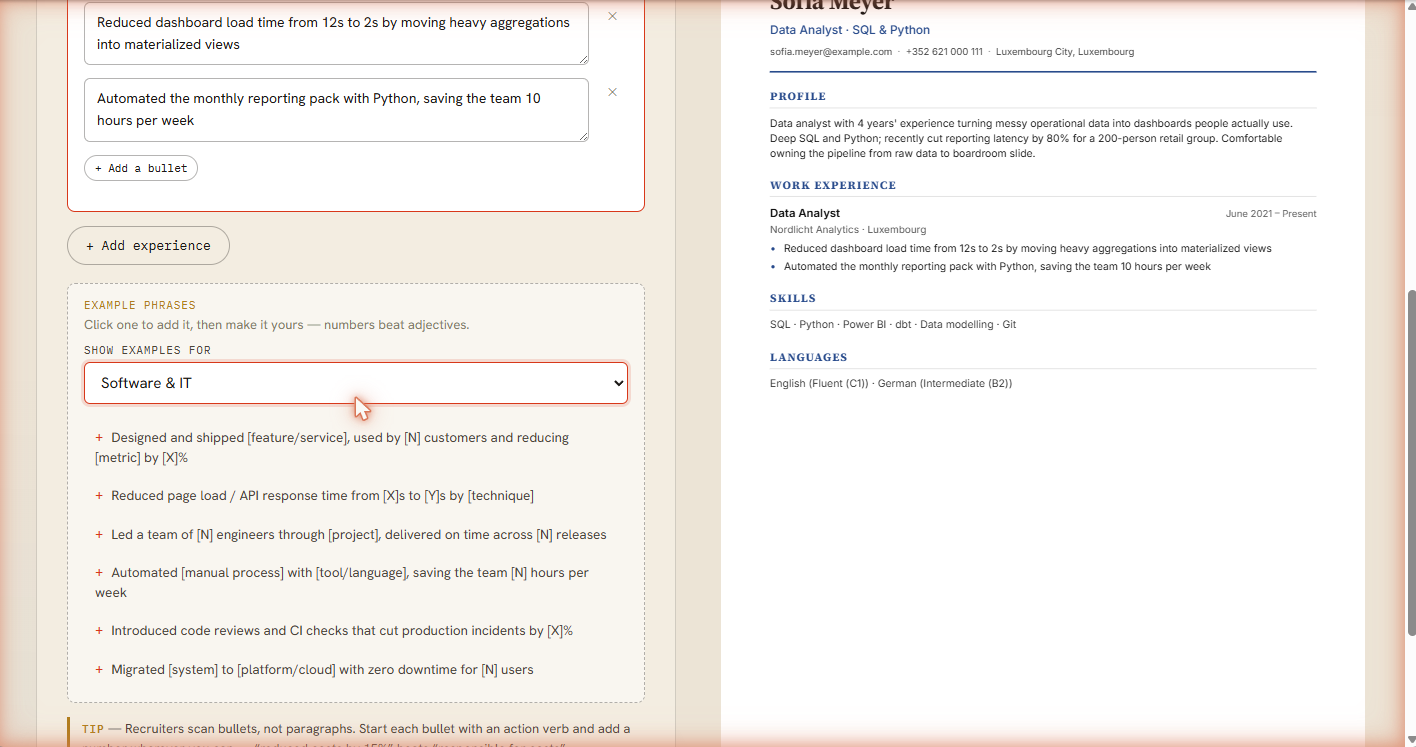The height and width of the screenshot is (747, 1416).
Task: Click the 'numbers beat adjectives' hint text
Action: (x=396, y=325)
